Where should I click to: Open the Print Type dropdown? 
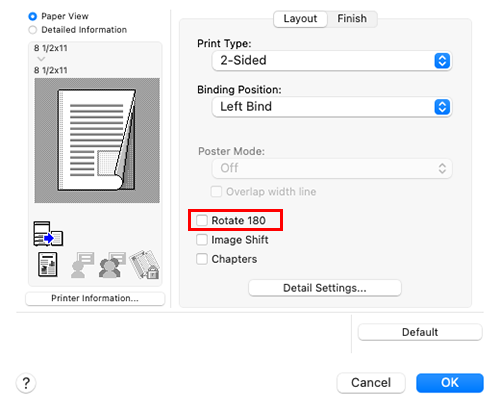[x=332, y=61]
